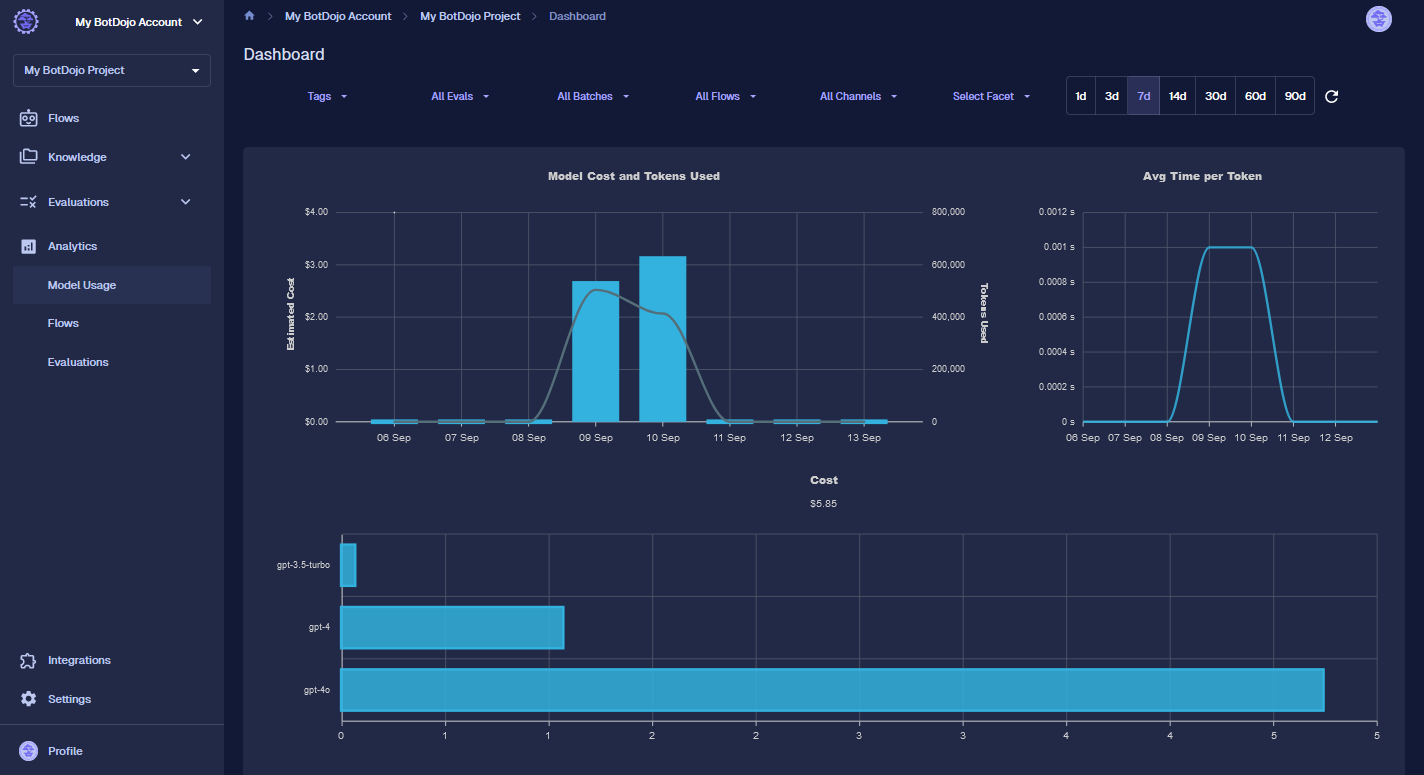Select the 1d time range
1424x775 pixels.
tap(1081, 96)
